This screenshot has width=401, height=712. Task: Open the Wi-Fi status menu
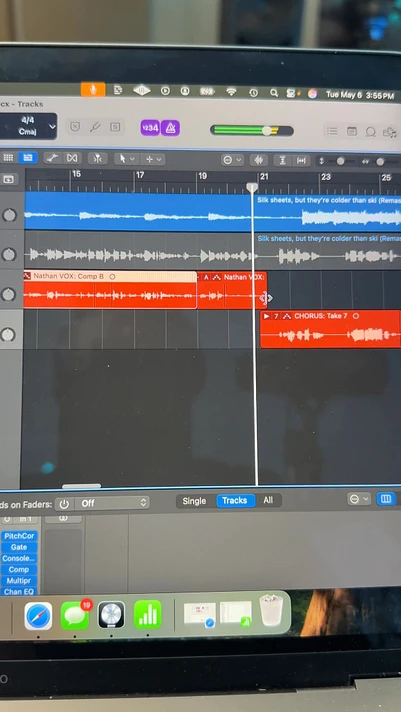tap(231, 92)
